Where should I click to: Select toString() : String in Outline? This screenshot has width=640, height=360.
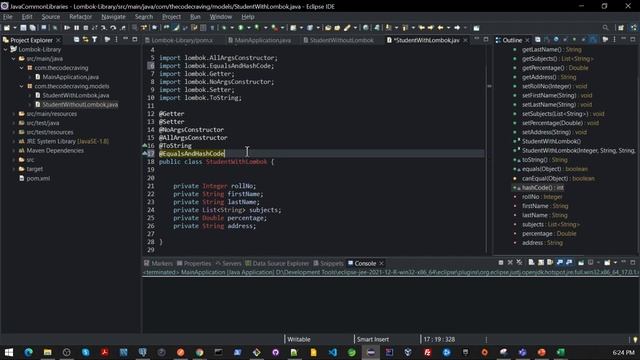pos(545,160)
